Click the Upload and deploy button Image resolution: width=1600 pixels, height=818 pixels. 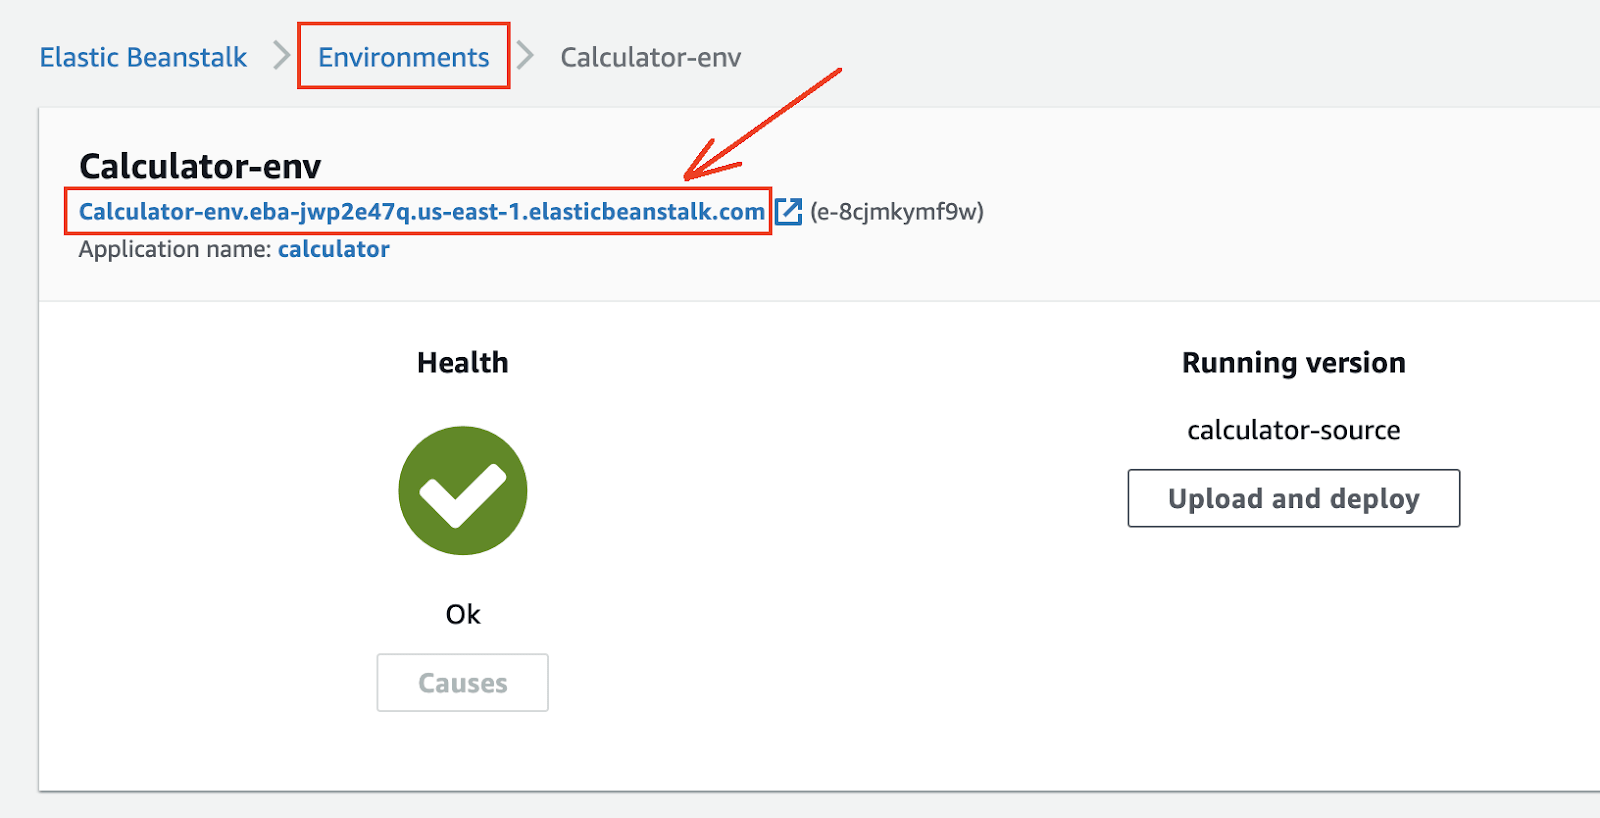point(1294,498)
